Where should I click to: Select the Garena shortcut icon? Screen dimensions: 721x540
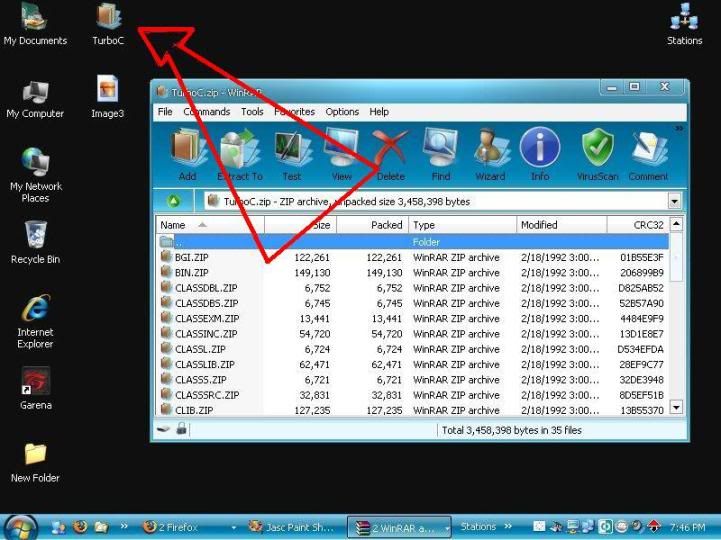(x=35, y=389)
